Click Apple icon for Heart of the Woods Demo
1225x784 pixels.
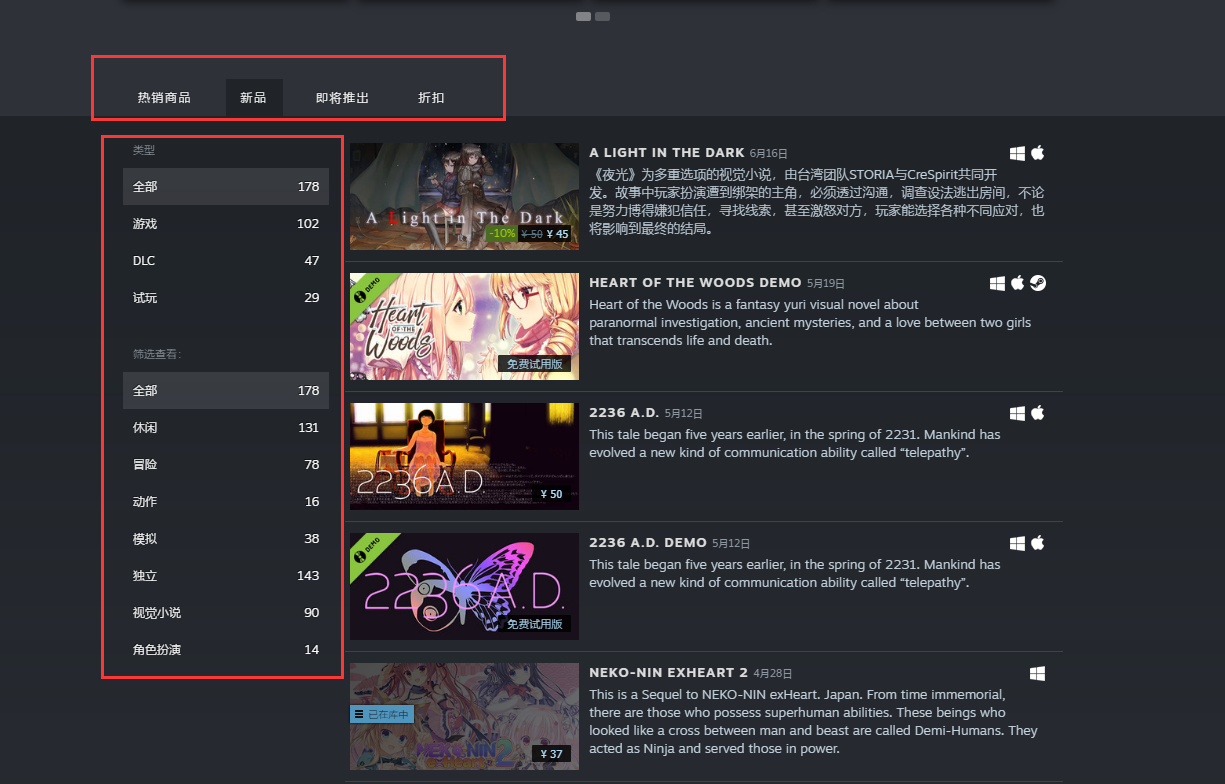[1017, 283]
